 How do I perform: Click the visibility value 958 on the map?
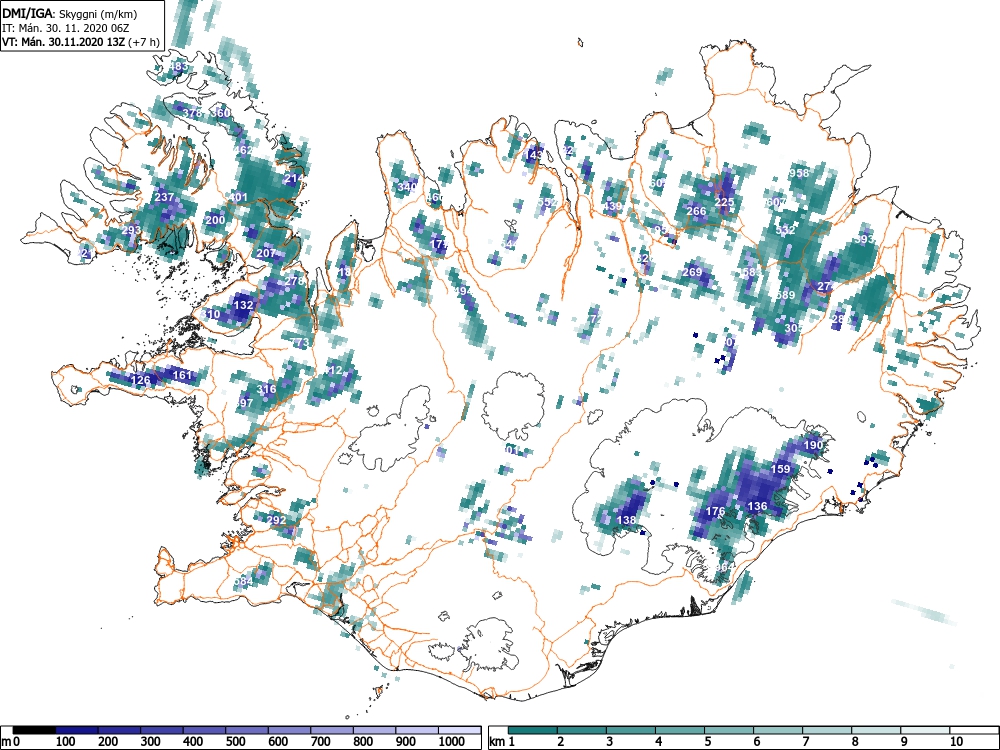pos(798,173)
